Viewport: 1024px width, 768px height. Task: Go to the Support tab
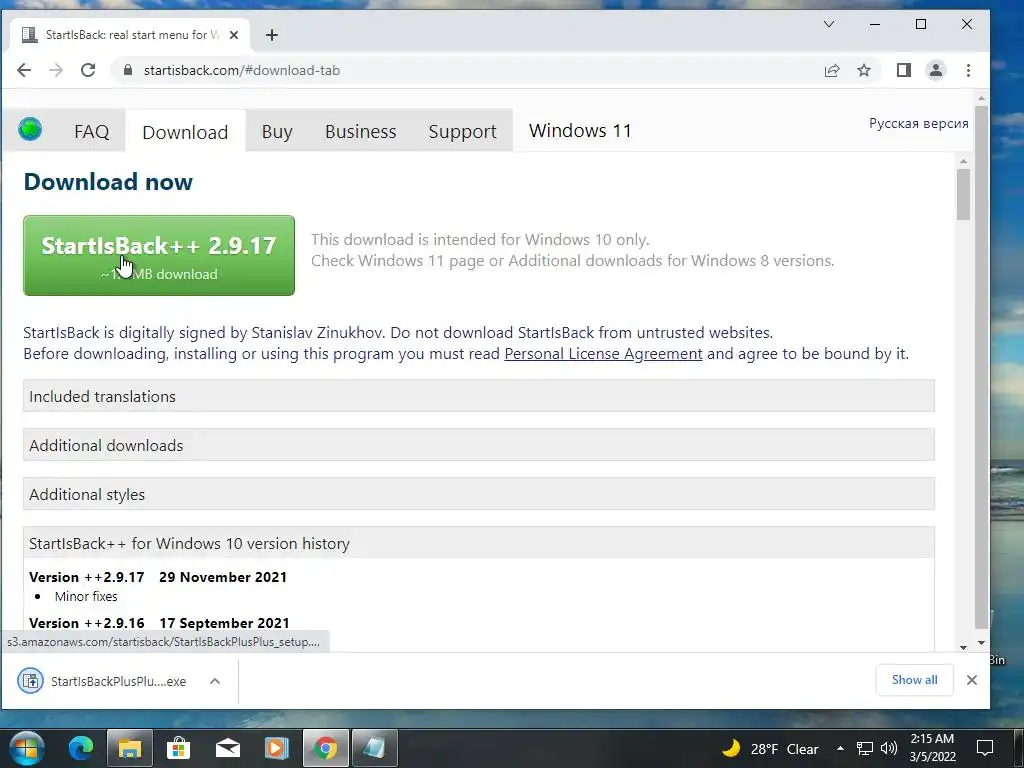click(462, 131)
